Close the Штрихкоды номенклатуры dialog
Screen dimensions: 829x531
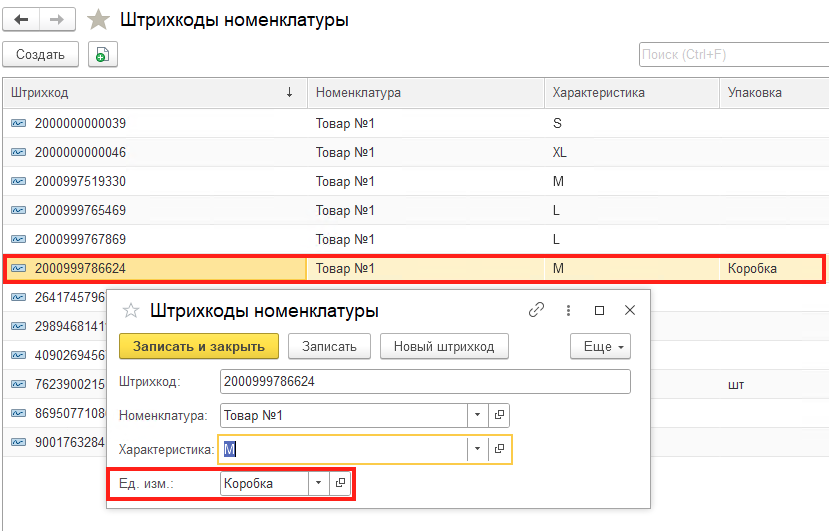[x=630, y=310]
